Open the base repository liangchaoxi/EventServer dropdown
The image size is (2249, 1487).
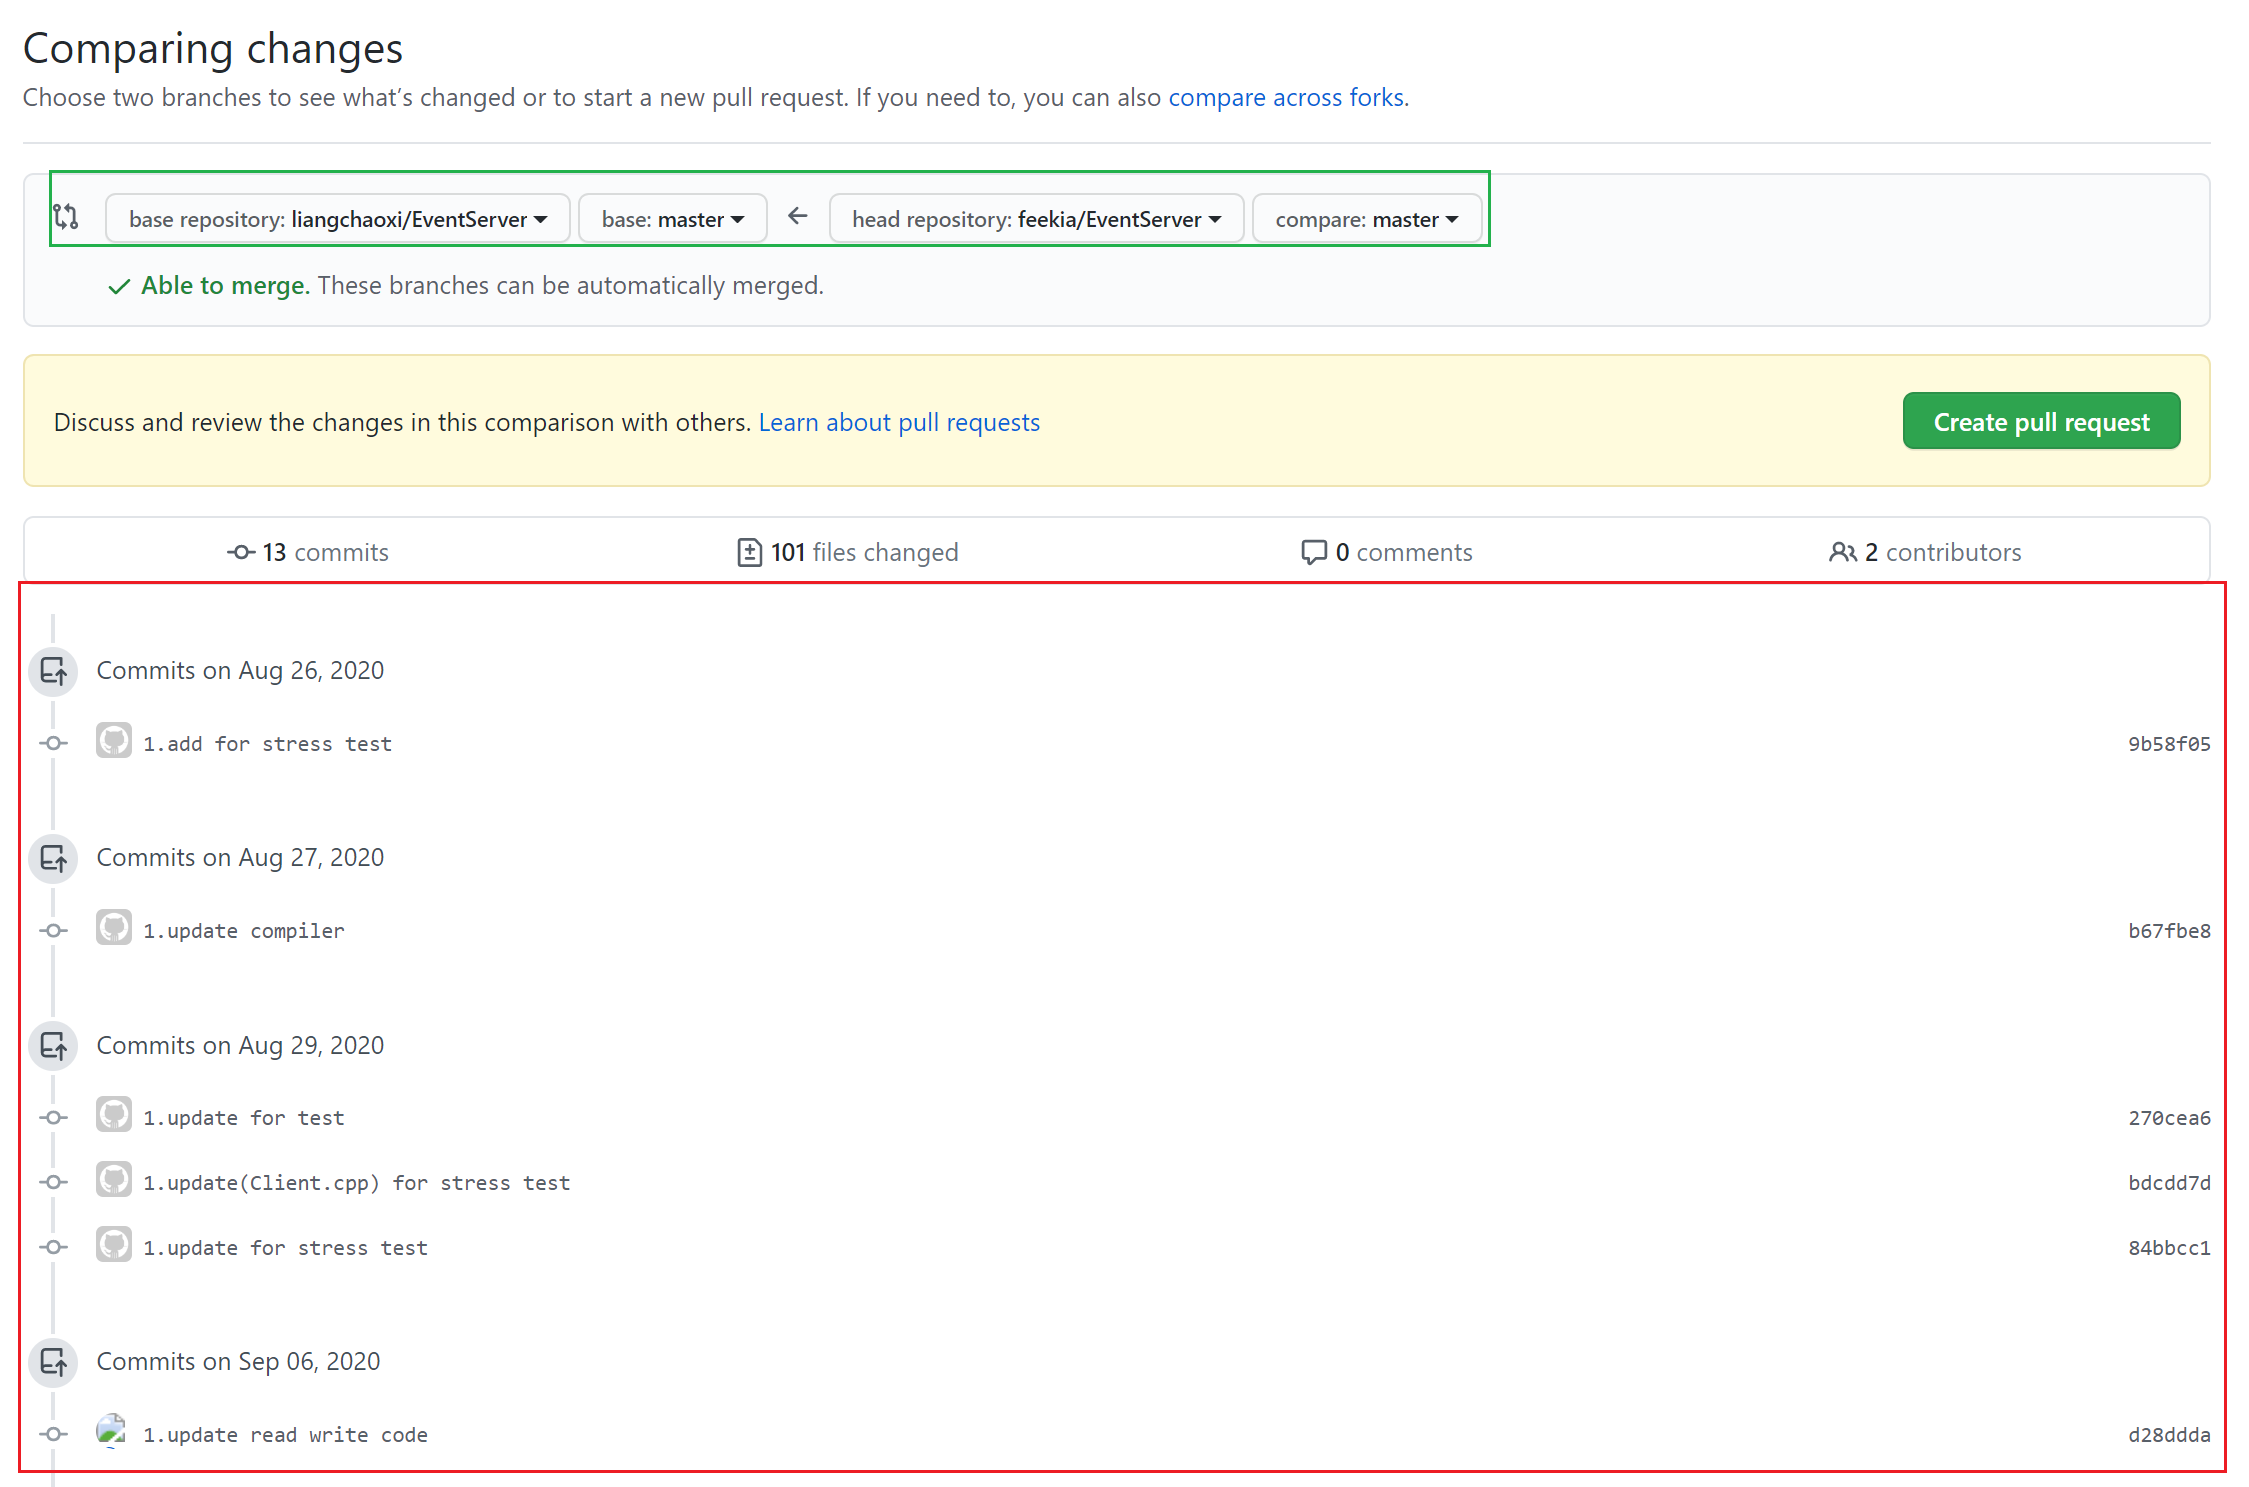[337, 219]
